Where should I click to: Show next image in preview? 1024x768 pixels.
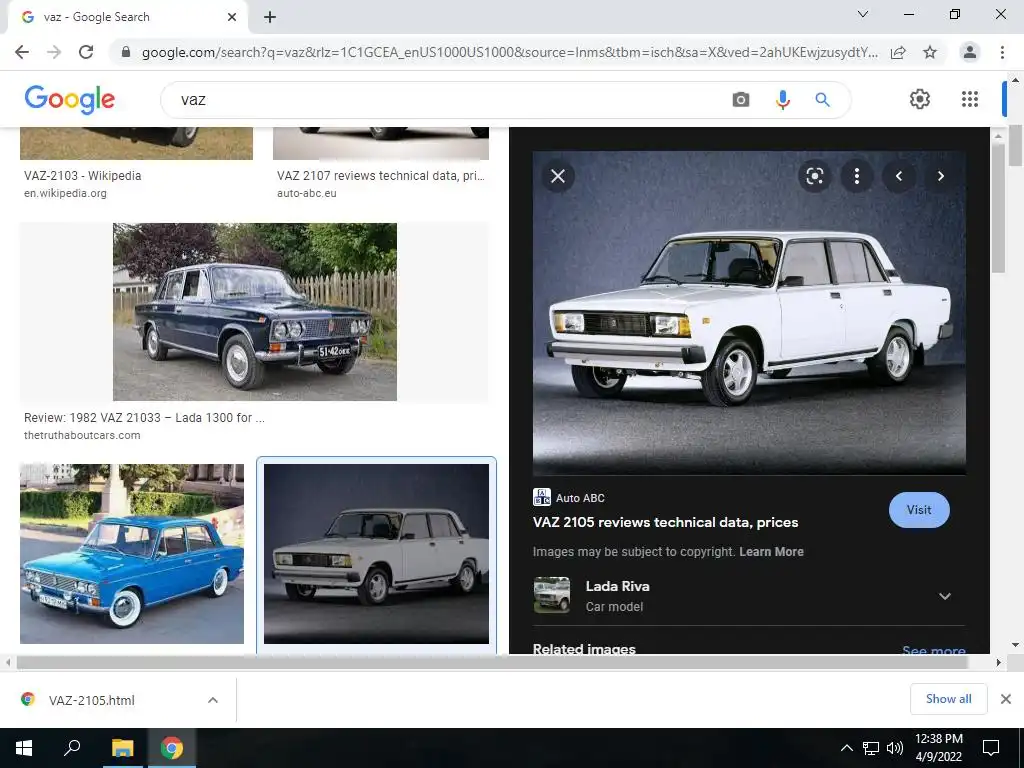[x=940, y=176]
